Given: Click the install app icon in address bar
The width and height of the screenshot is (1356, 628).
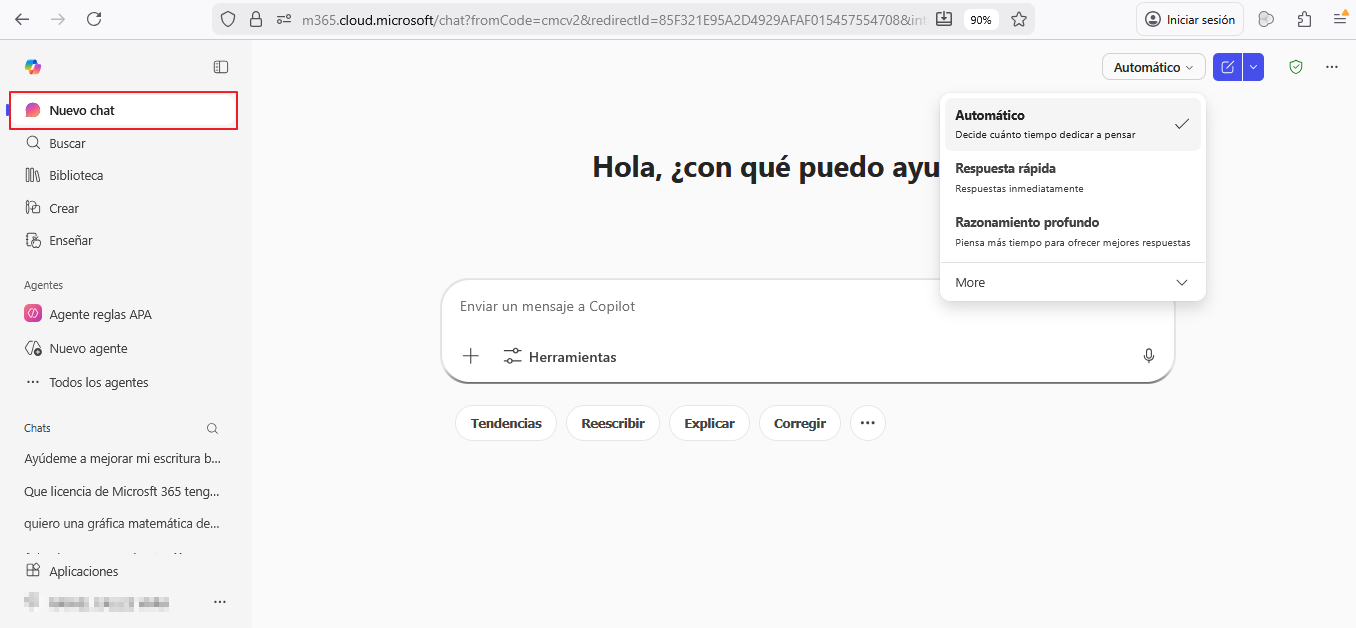Looking at the screenshot, I should pos(944,19).
